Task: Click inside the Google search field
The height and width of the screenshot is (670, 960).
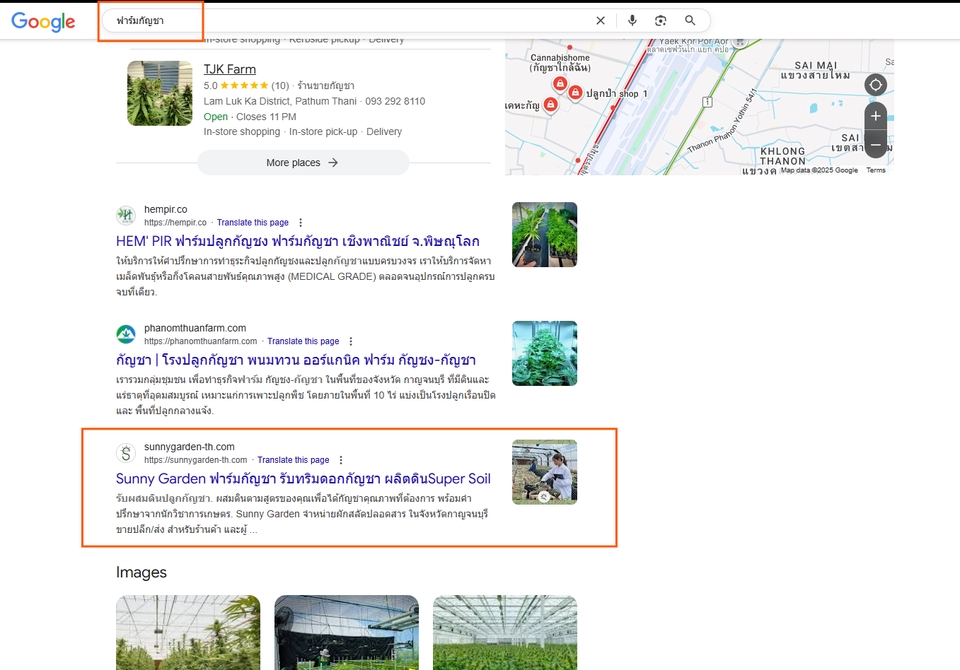Action: pyautogui.click(x=350, y=21)
